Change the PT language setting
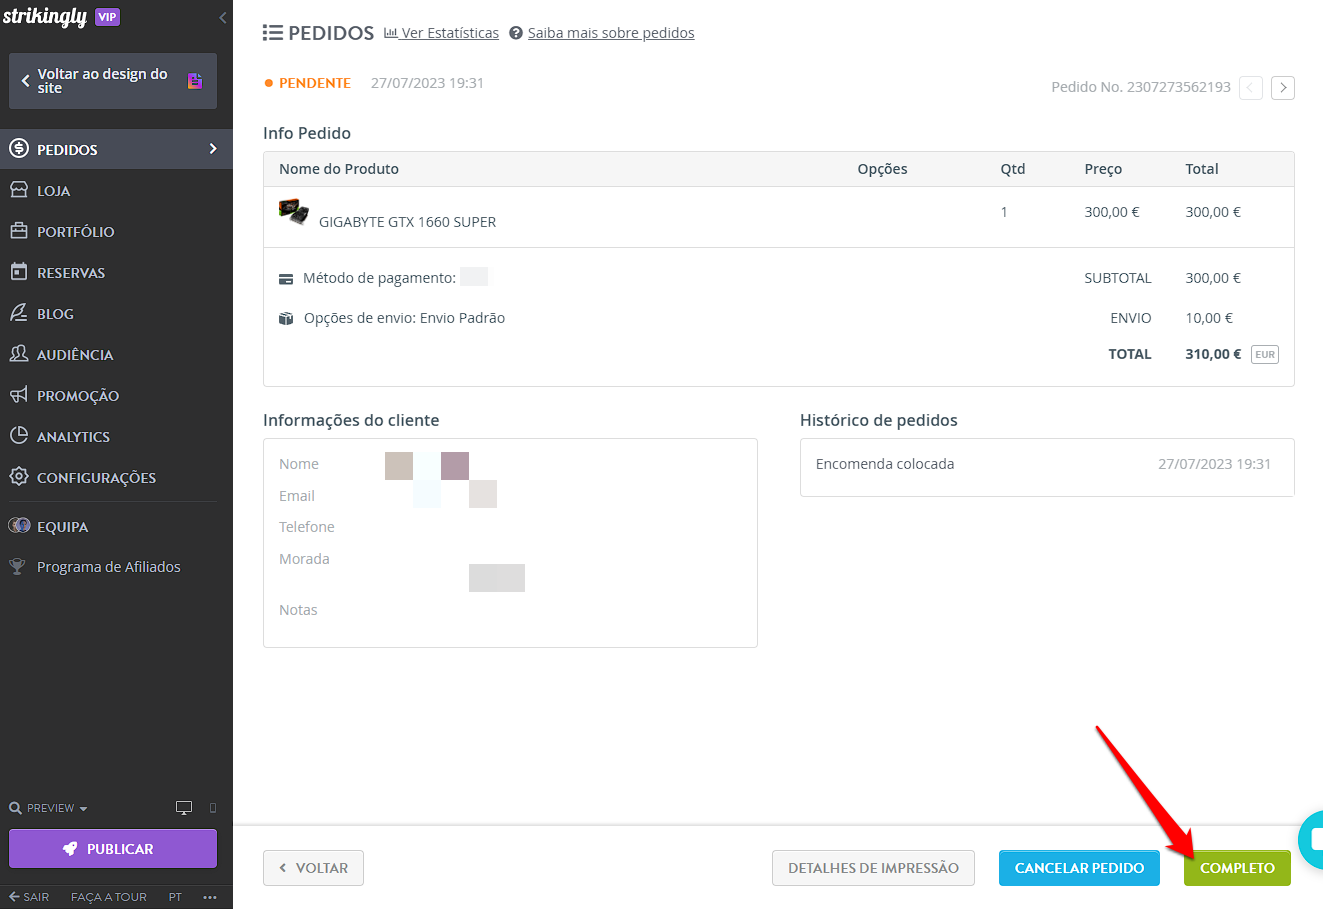Viewport: 1323px width, 909px height. pos(175,897)
